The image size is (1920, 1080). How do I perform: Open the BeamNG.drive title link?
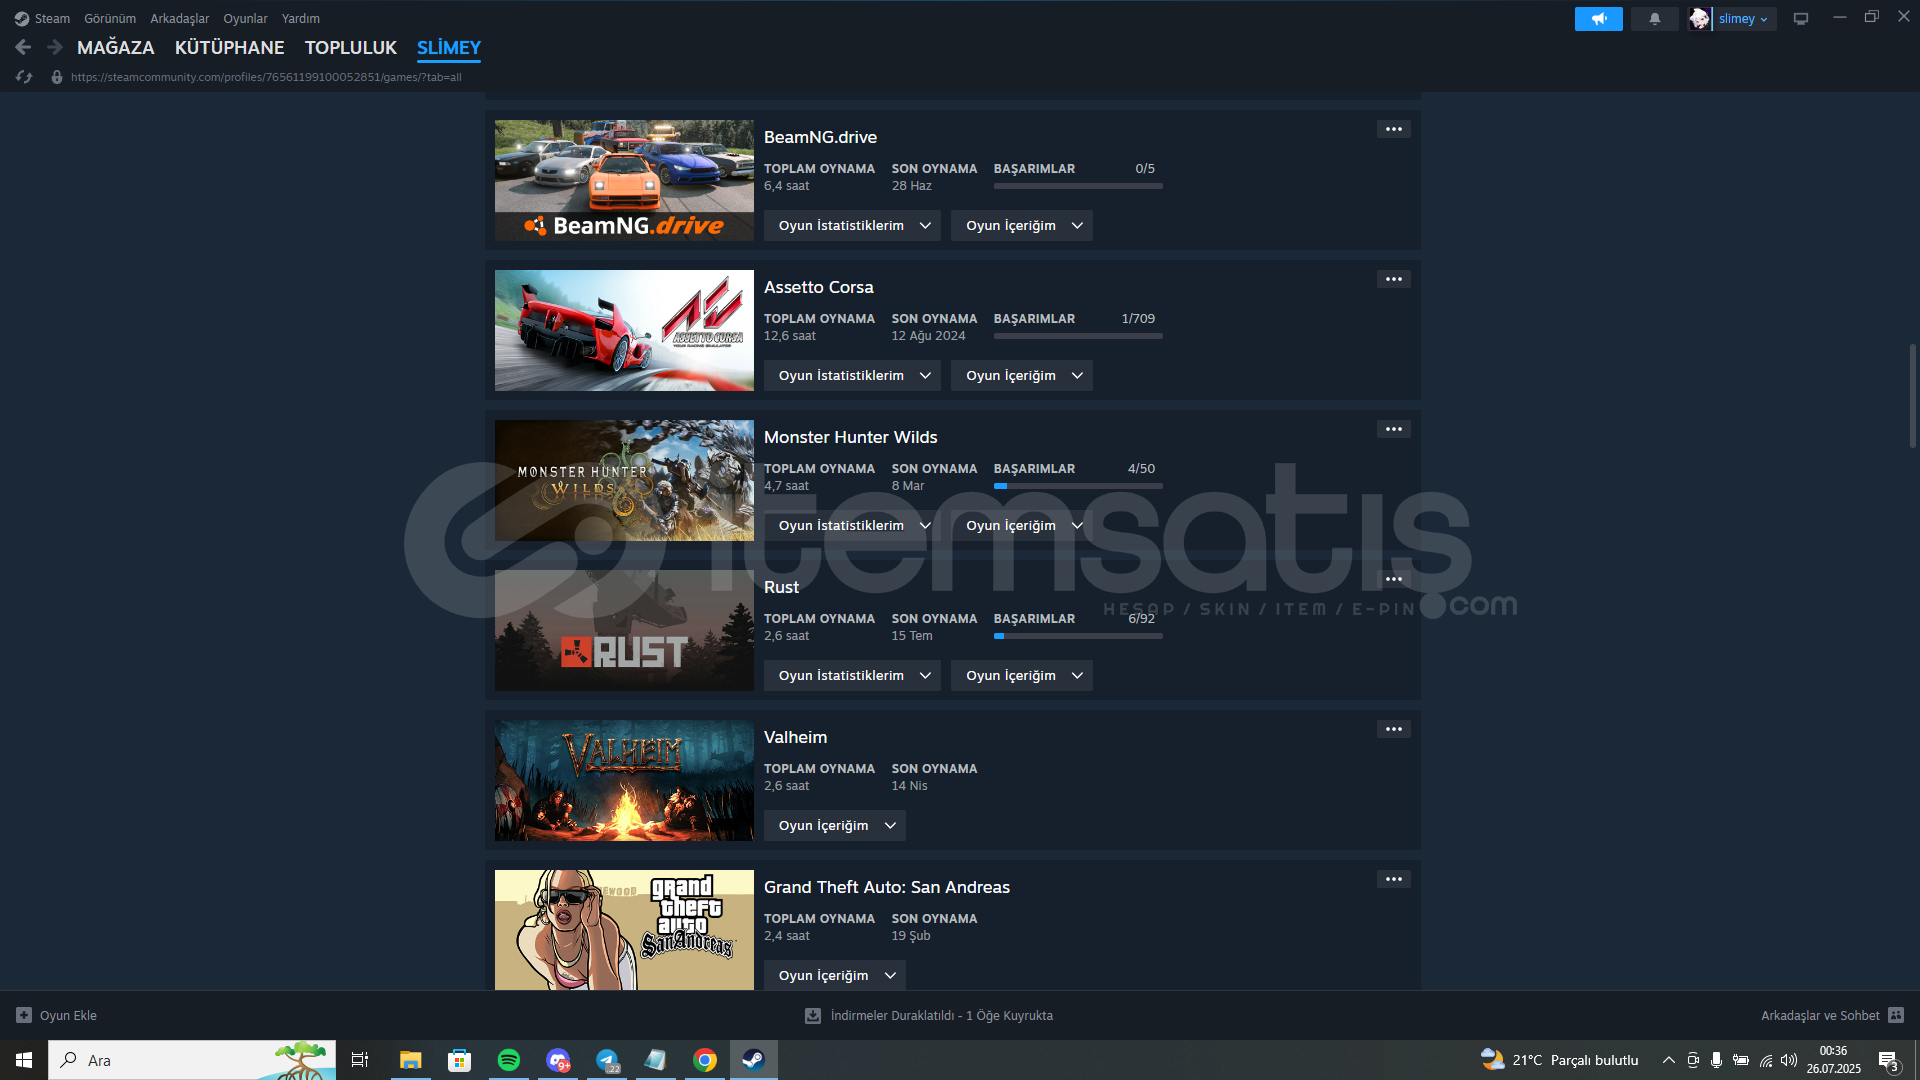click(820, 138)
